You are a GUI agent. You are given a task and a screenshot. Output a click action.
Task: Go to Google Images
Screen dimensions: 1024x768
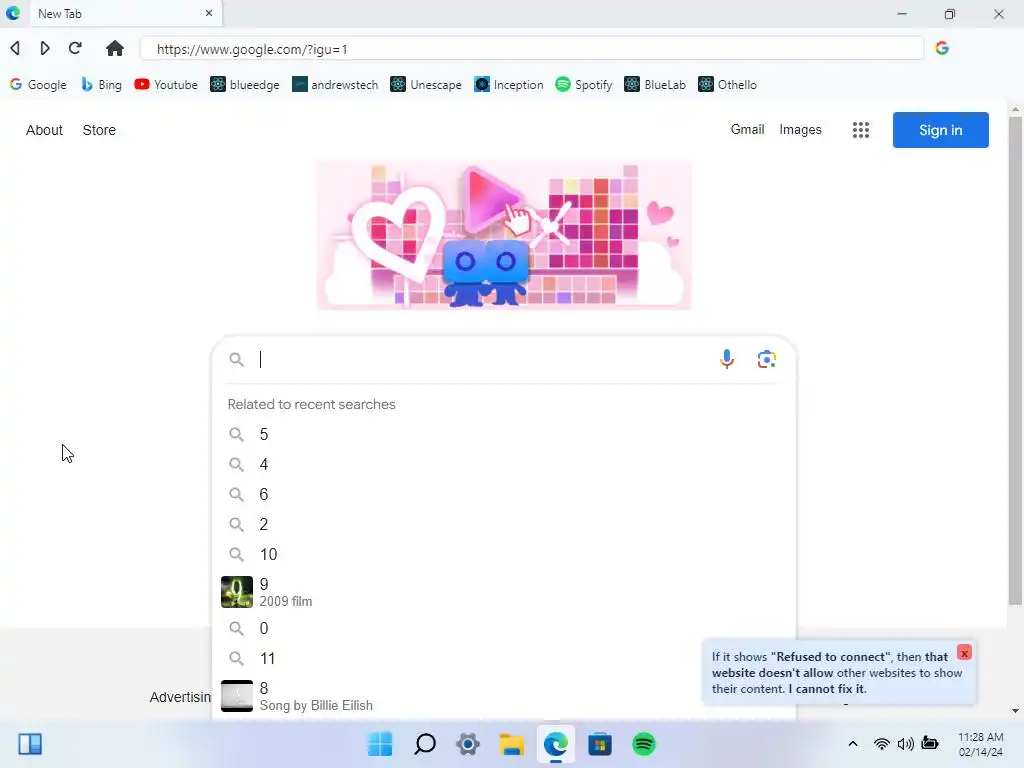[800, 129]
